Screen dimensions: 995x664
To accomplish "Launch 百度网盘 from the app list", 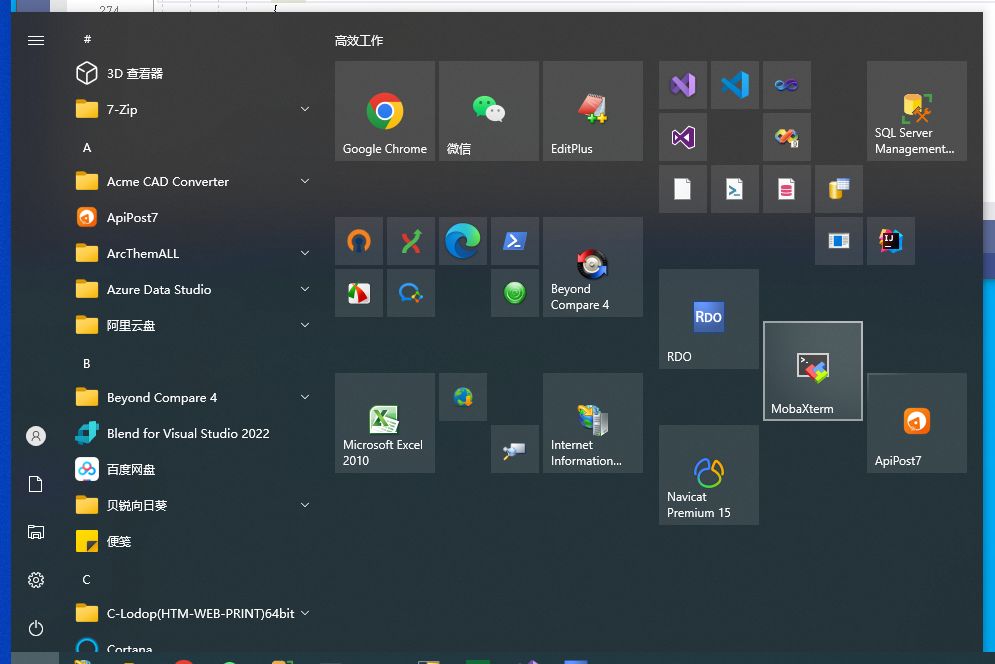I will 194,469.
